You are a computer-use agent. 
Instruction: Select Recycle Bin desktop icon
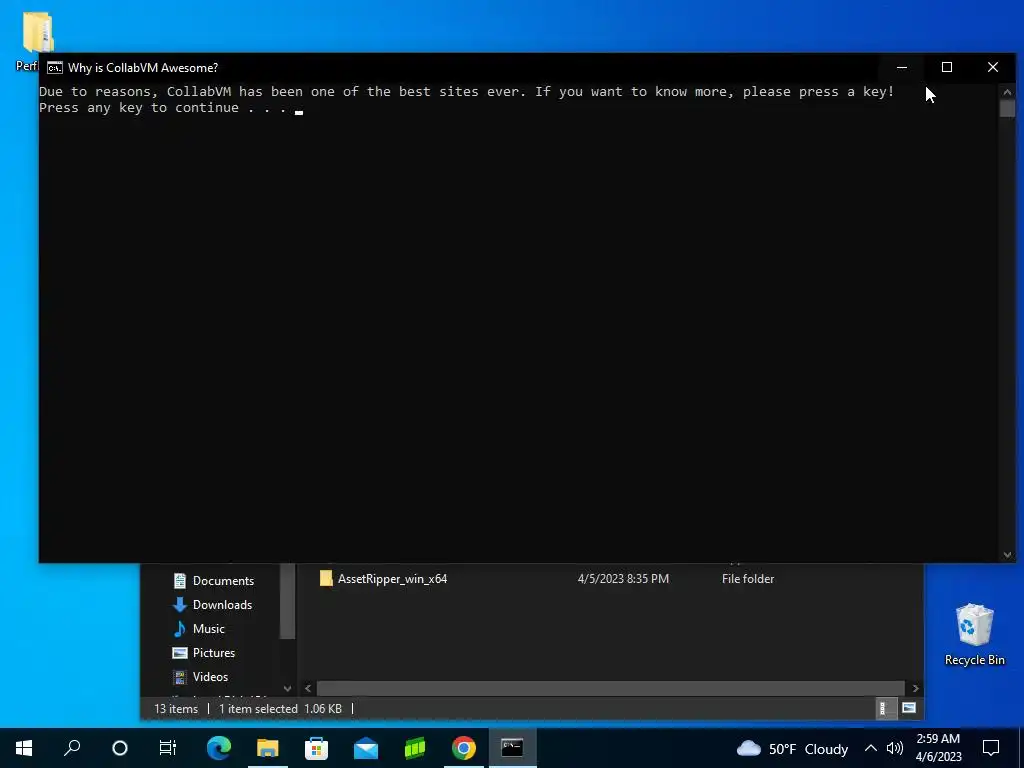point(974,634)
